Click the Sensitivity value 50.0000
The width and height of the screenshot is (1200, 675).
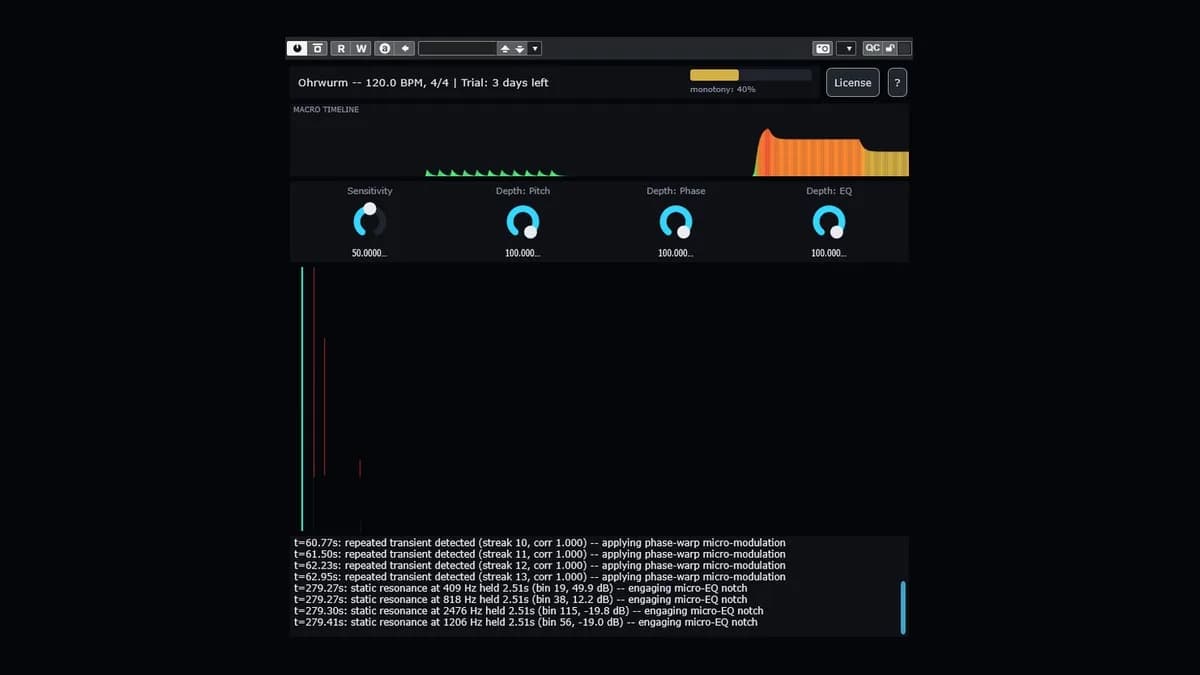coord(370,254)
